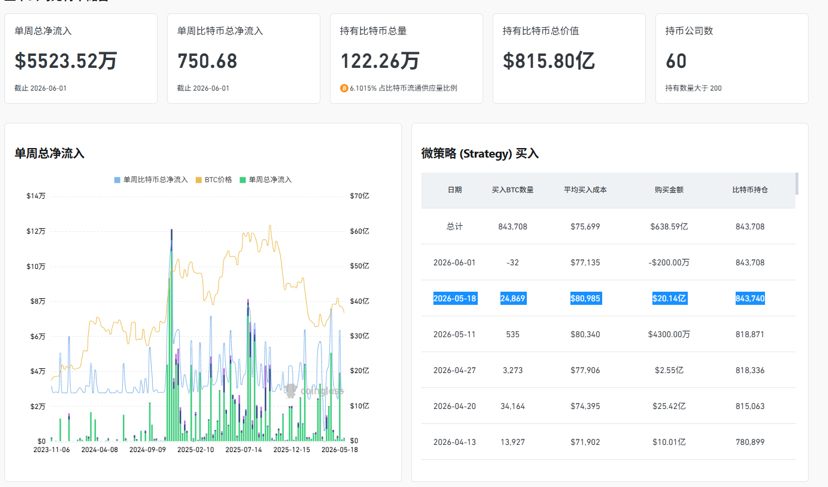Viewport: 828px width, 487px height.
Task: Click the $20.14亿 purchase amount cell
Action: pos(669,298)
